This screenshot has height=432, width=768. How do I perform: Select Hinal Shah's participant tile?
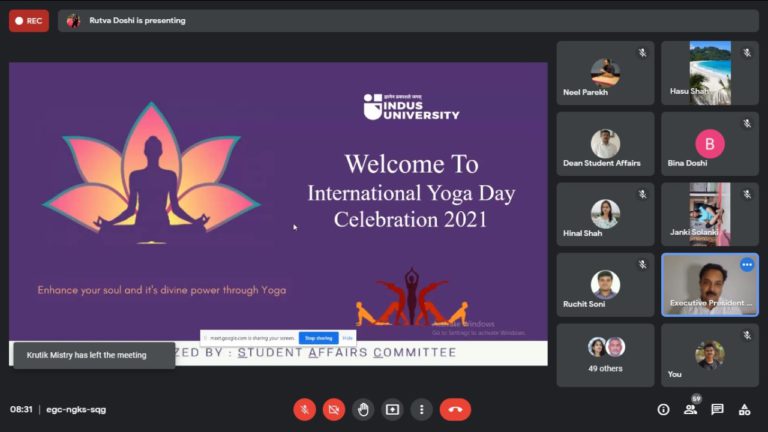click(x=605, y=214)
